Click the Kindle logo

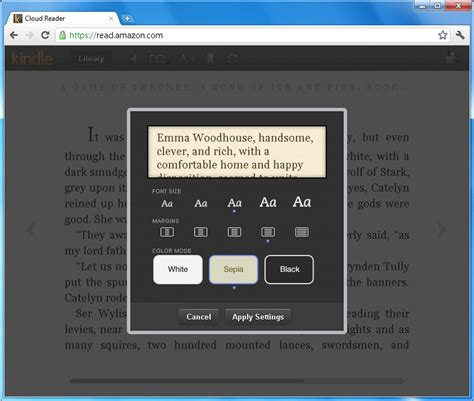click(x=32, y=58)
